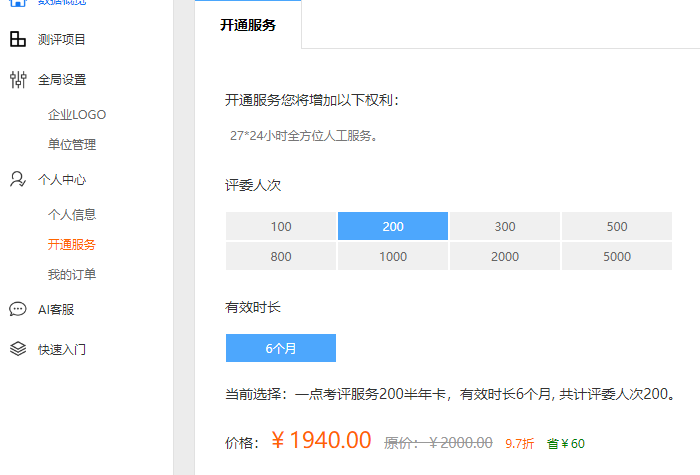
Task: Collapse the 全局设置 menu section
Action: tap(62, 80)
